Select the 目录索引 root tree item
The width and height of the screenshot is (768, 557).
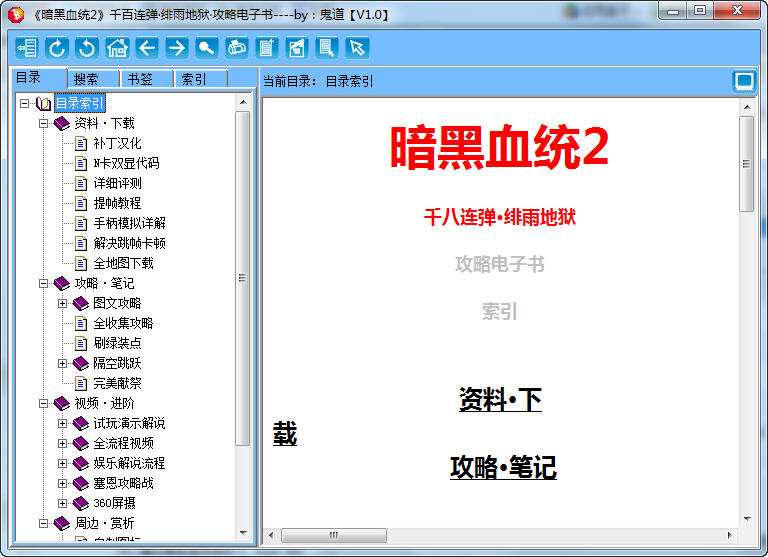79,103
